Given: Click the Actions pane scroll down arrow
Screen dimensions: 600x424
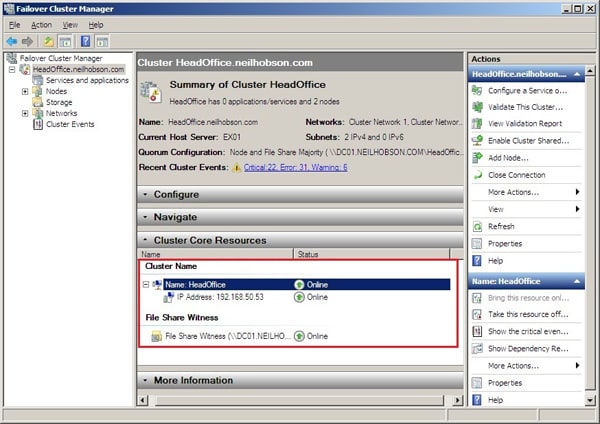Looking at the screenshot, I should [590, 401].
